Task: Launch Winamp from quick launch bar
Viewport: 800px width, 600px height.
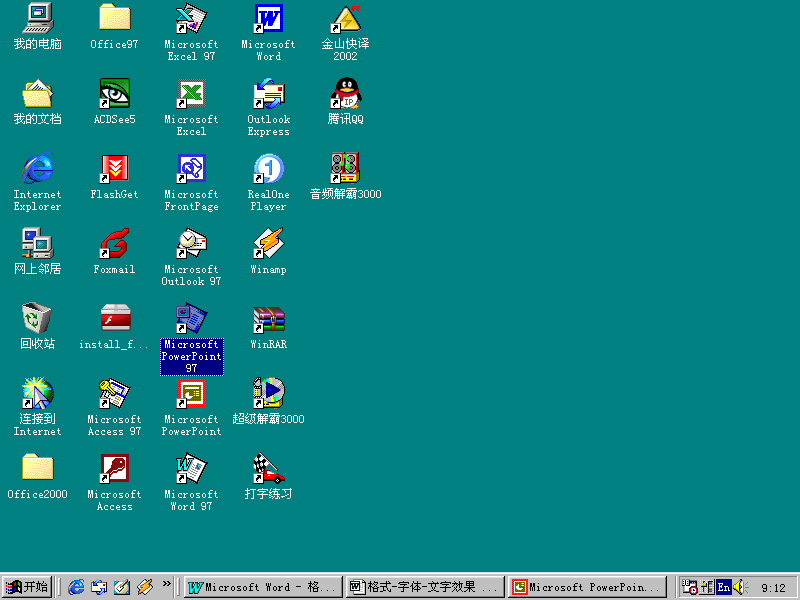Action: (145, 587)
